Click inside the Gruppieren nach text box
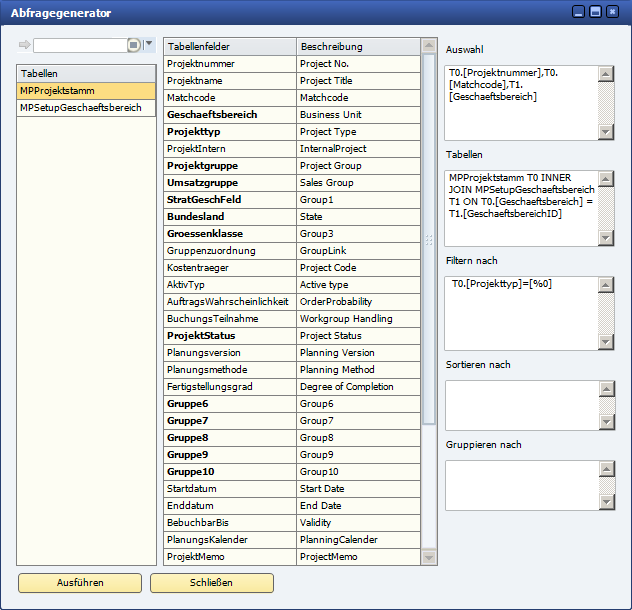Viewport: 632px width, 610px height. [x=521, y=484]
